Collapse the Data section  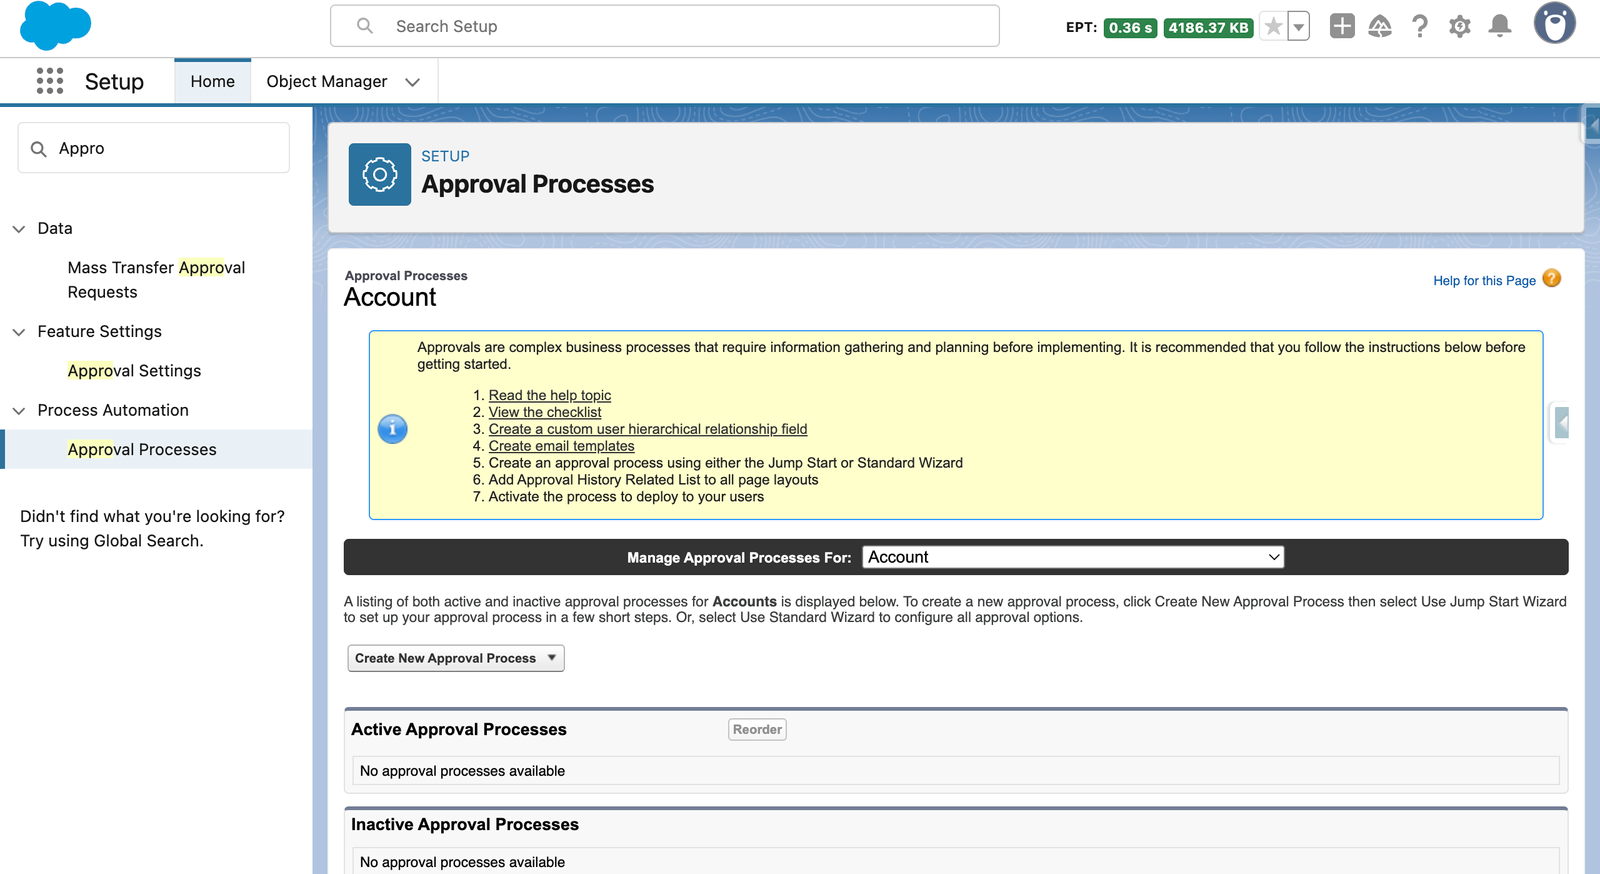[x=18, y=229]
